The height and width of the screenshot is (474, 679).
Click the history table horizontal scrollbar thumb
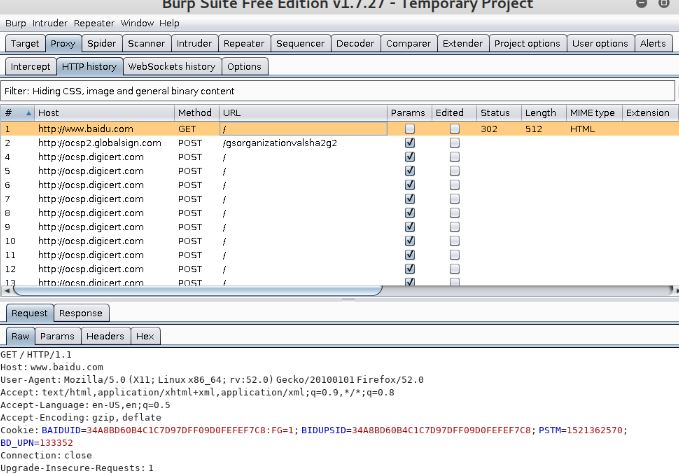pyautogui.click(x=197, y=290)
